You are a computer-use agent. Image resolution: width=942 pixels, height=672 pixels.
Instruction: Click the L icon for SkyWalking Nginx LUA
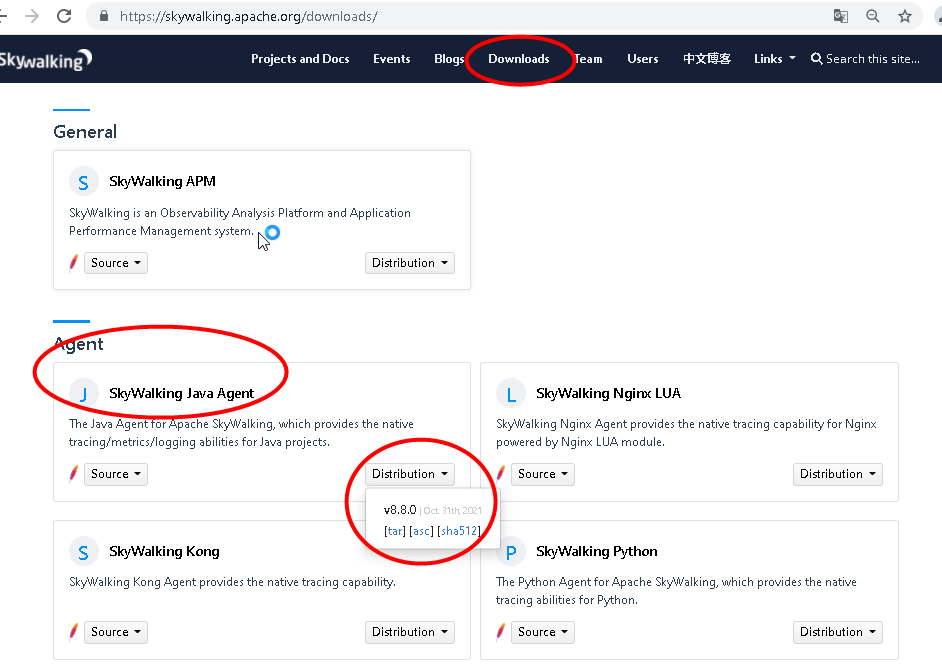(511, 393)
